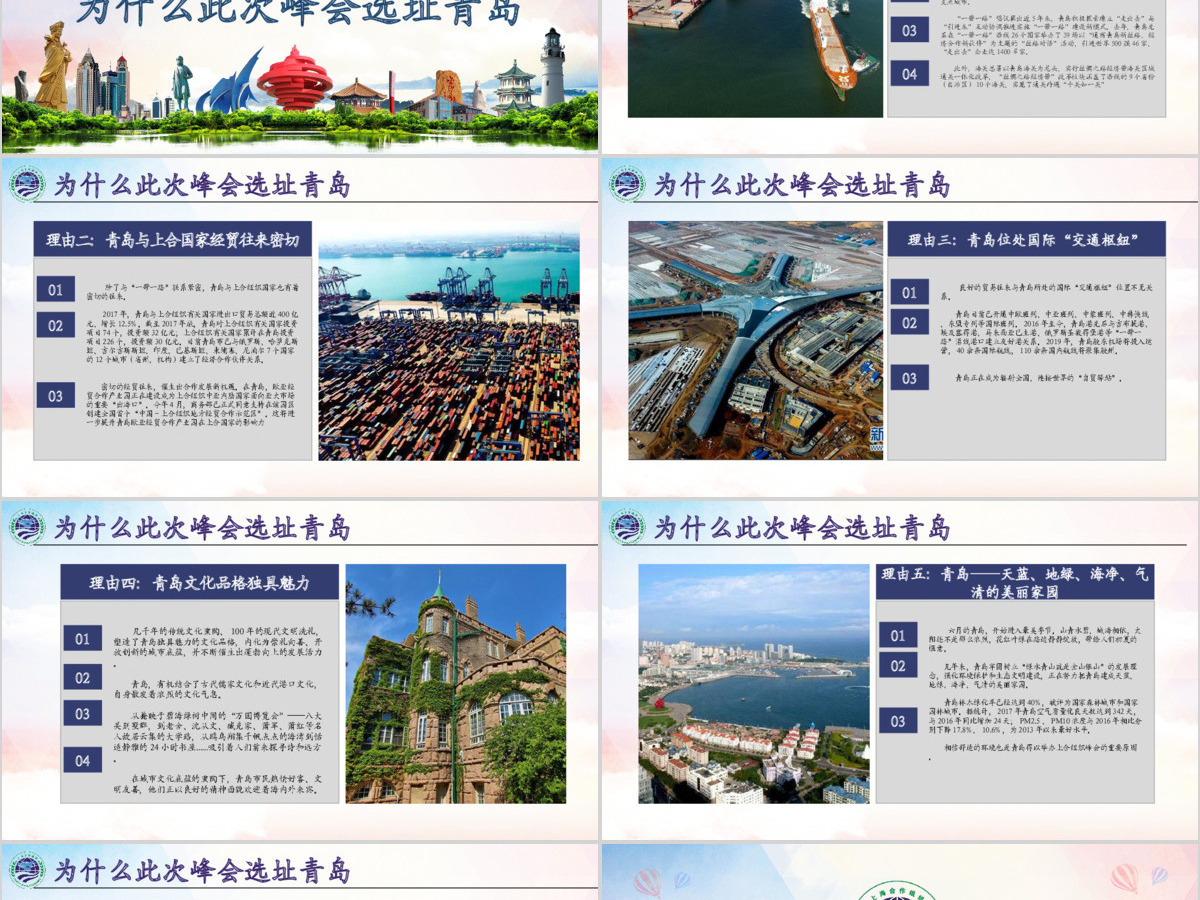1200x900 pixels.
Task: Click the large title 为什么此次峰会选址青岛 on the skyline slide
Action: coord(300,11)
